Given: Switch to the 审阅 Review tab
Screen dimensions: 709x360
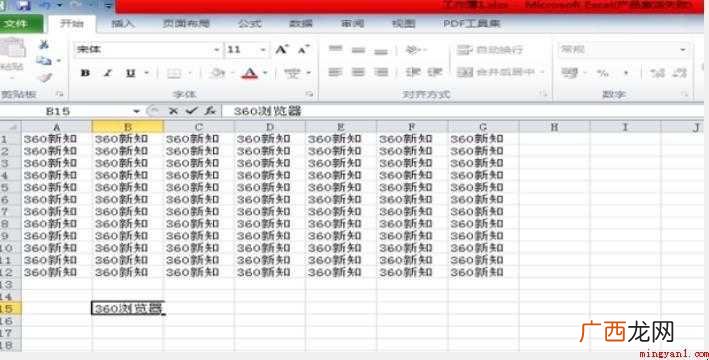Looking at the screenshot, I should click(x=352, y=24).
